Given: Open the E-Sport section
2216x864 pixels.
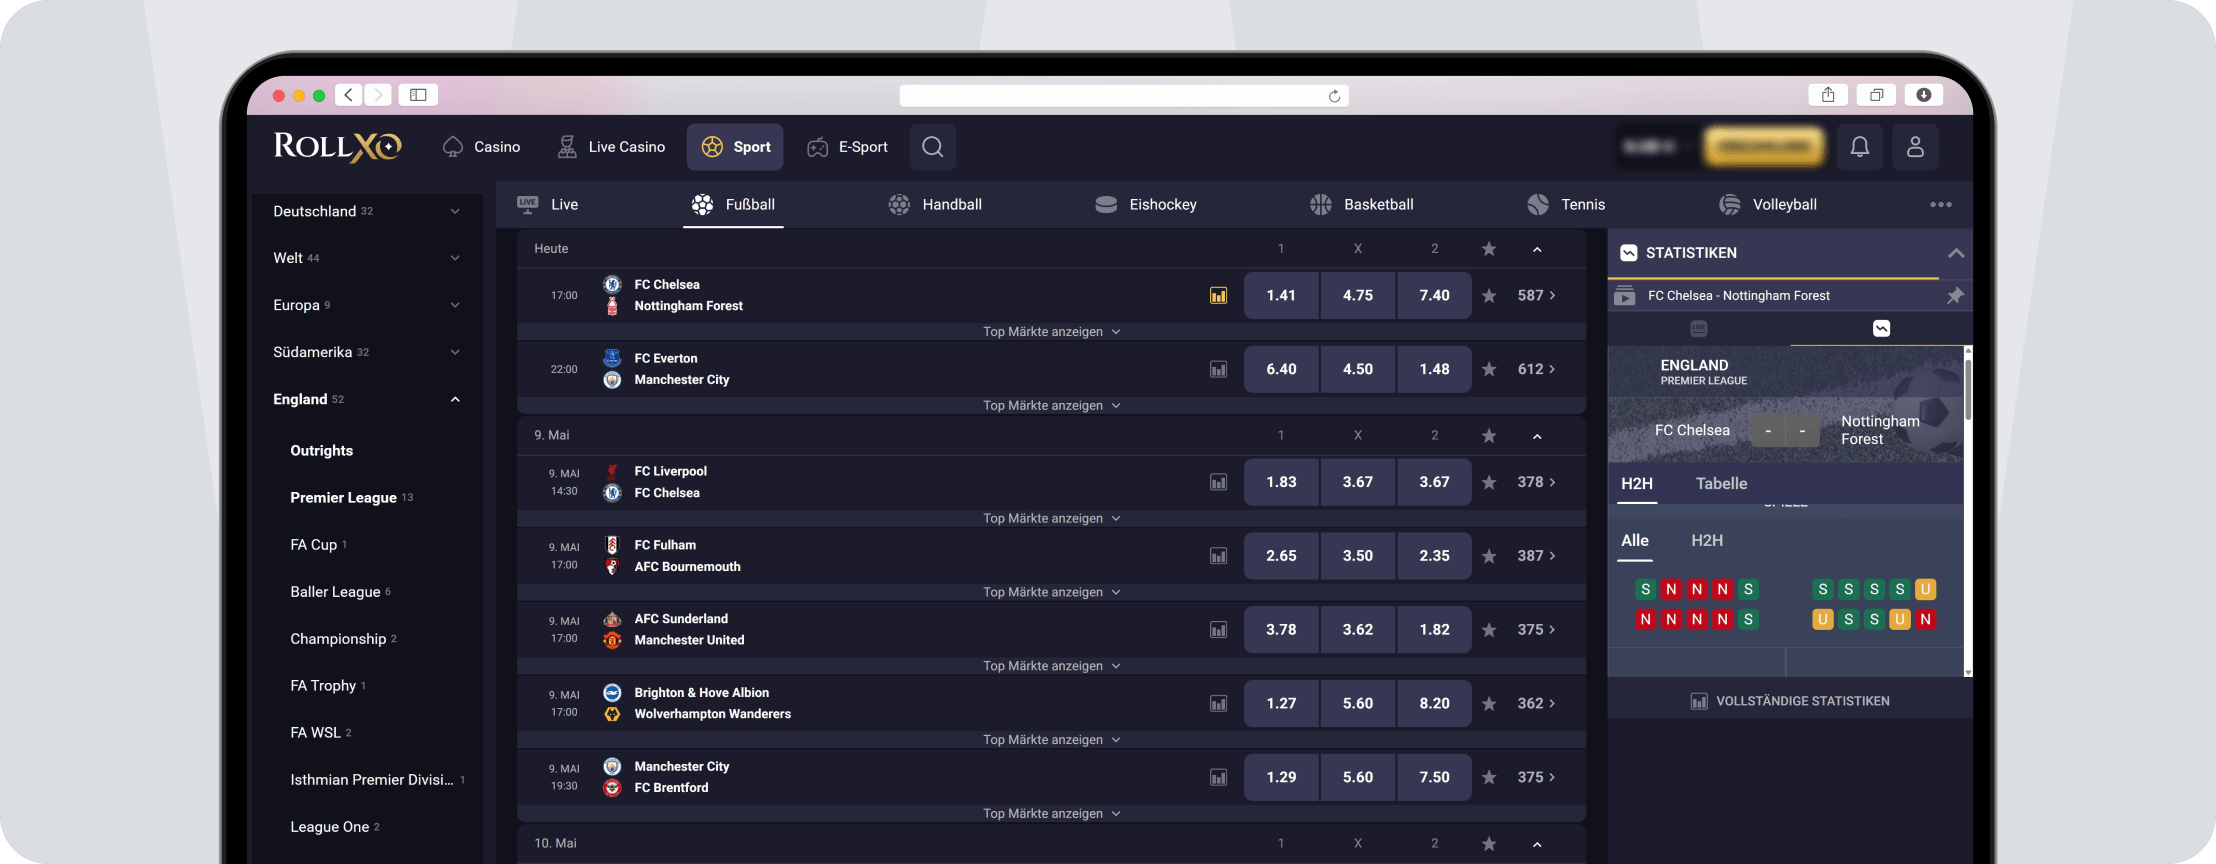Looking at the screenshot, I should [848, 147].
